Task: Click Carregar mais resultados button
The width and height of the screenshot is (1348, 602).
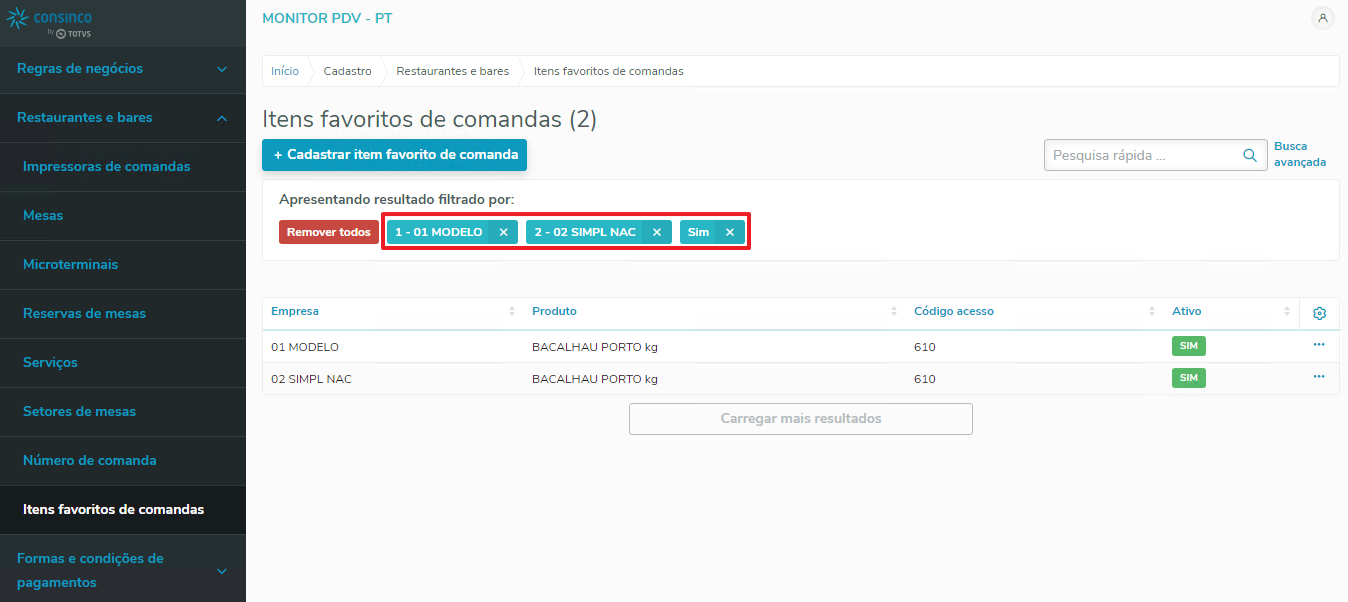Action: click(x=801, y=419)
